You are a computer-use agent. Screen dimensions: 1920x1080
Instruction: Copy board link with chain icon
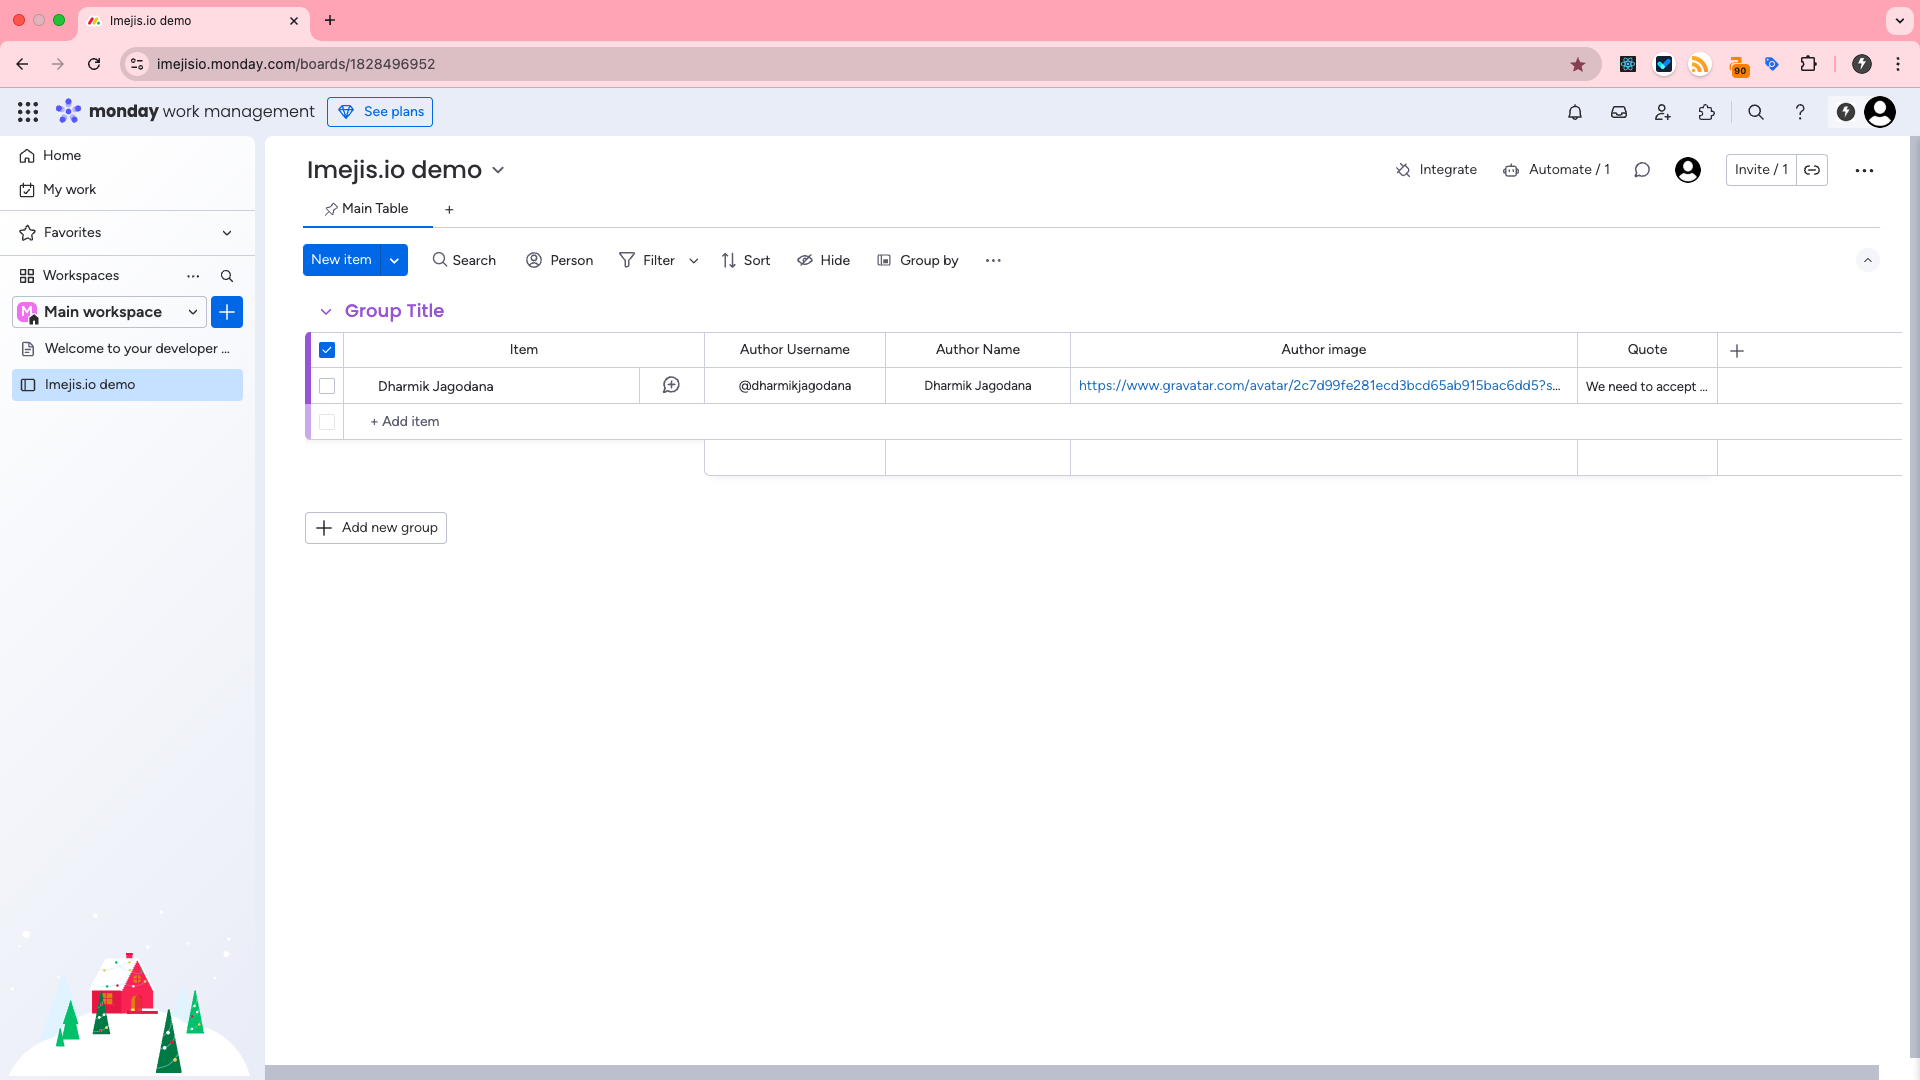pos(1812,170)
